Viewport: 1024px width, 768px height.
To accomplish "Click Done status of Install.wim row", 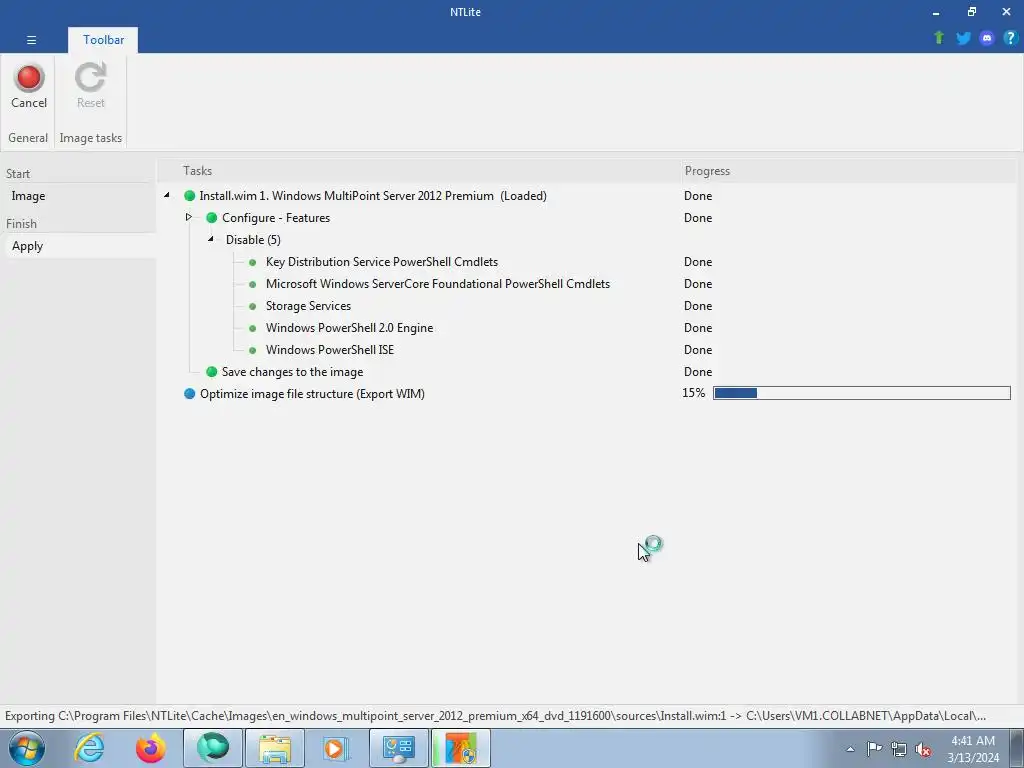I will pyautogui.click(x=697, y=196).
